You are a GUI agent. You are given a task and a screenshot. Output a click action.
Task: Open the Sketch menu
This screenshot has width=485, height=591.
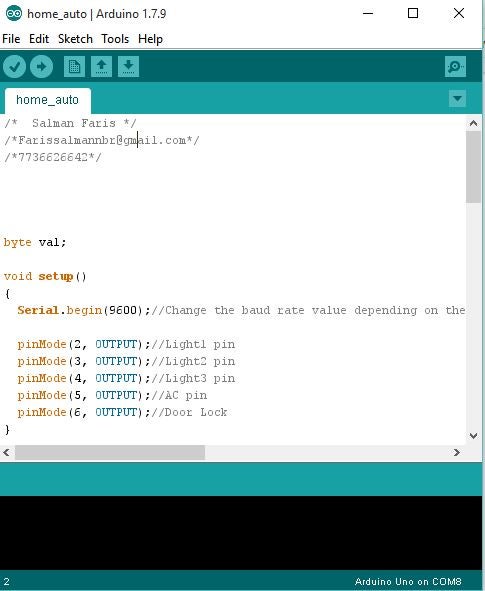[75, 39]
